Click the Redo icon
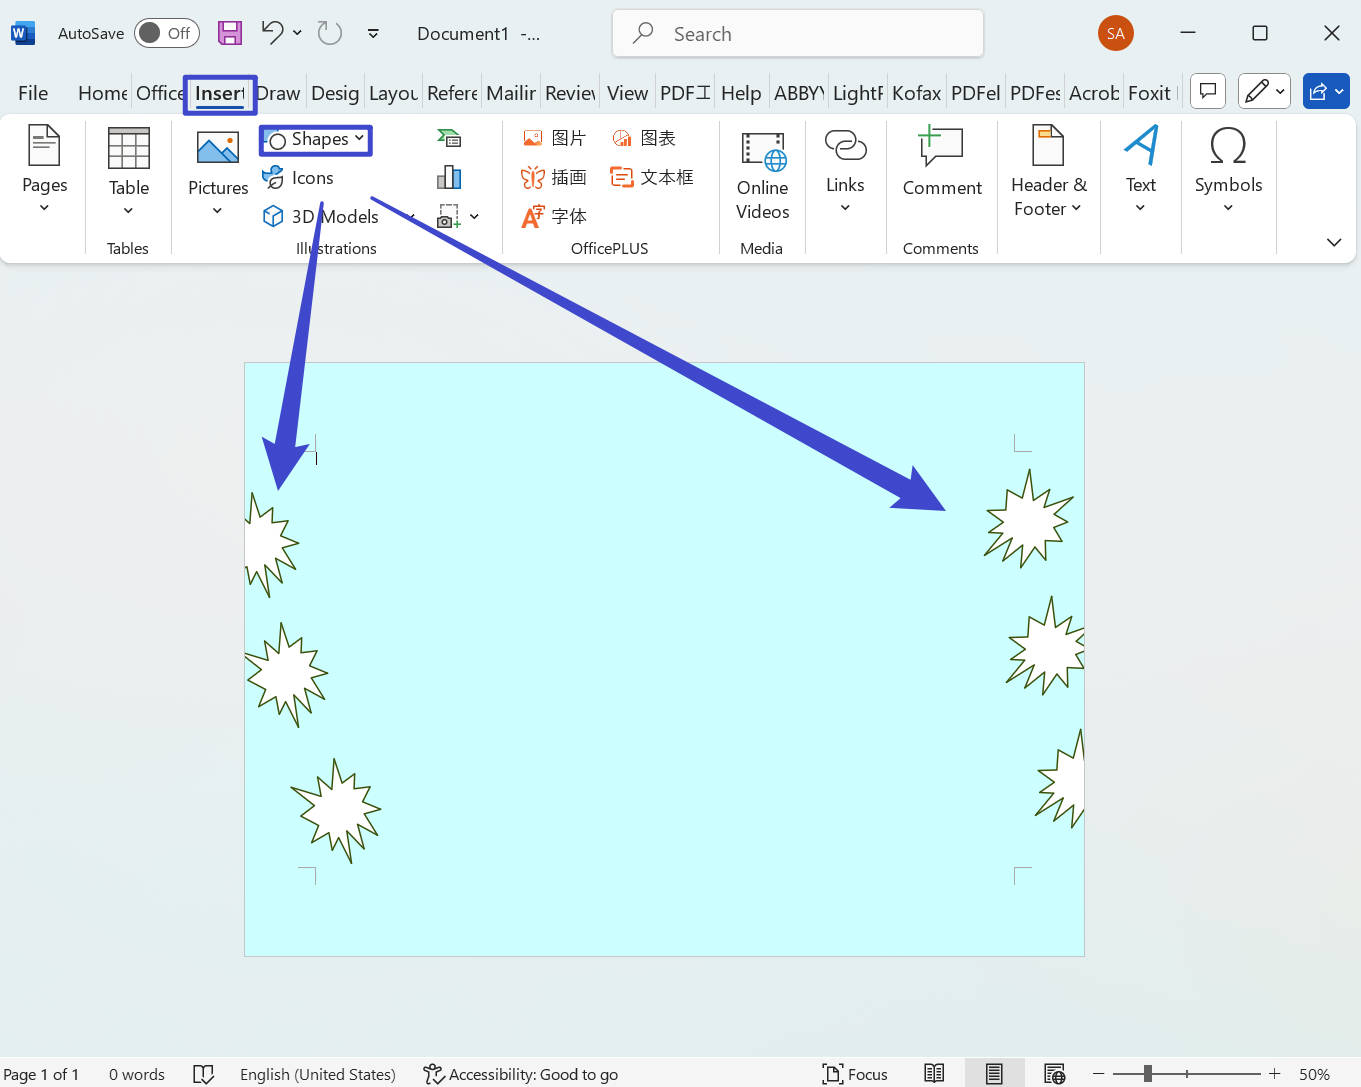Viewport: 1361px width, 1087px height. click(x=329, y=33)
